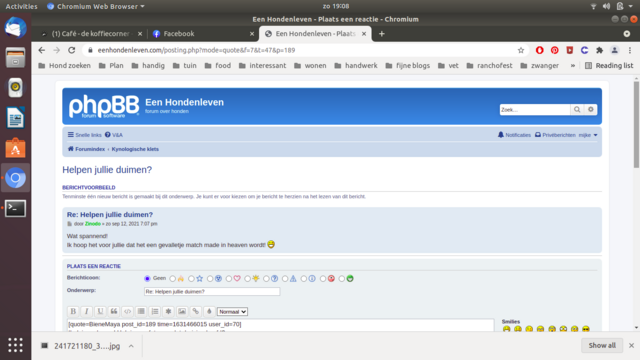This screenshot has width=640, height=360.
Task: Open the font colour picker droplet icon
Action: (x=209, y=311)
